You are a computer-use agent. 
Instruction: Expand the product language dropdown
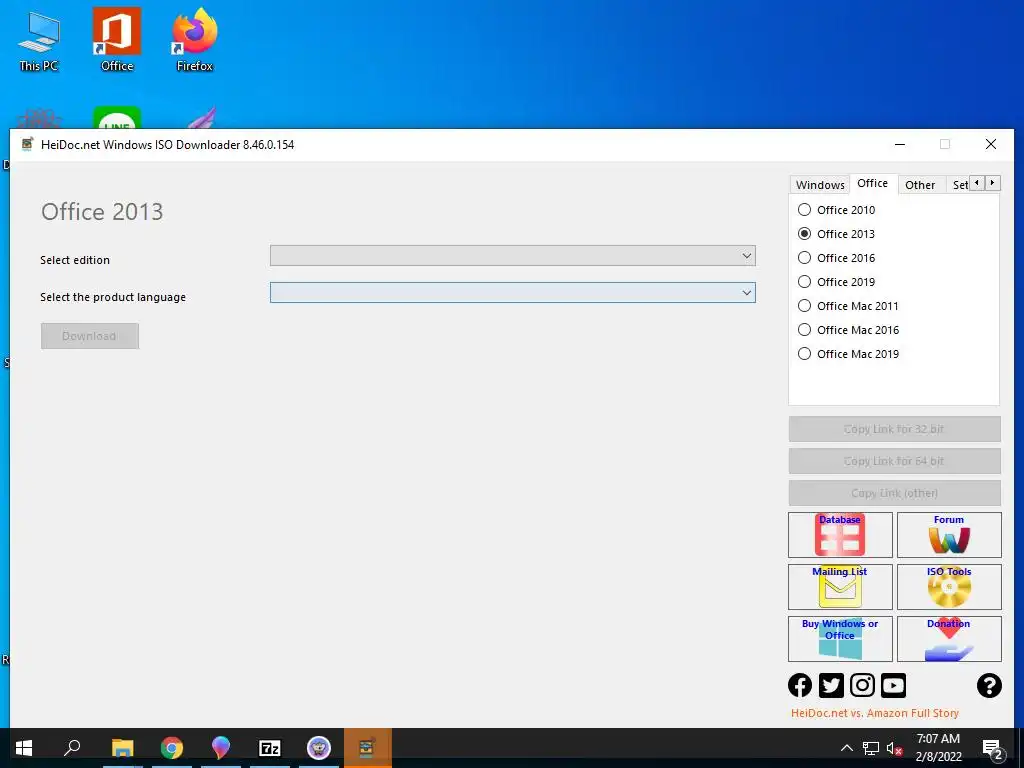point(513,293)
